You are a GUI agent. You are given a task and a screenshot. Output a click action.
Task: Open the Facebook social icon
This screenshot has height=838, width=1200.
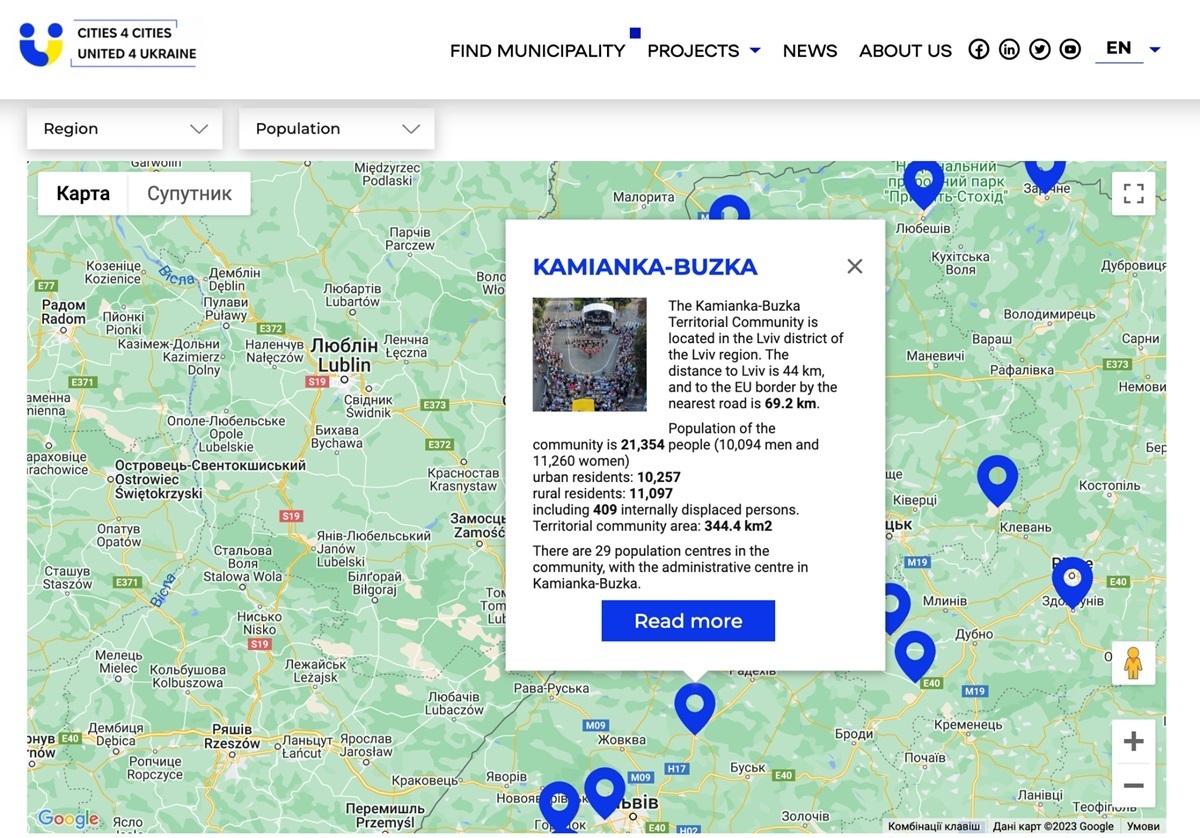point(979,50)
